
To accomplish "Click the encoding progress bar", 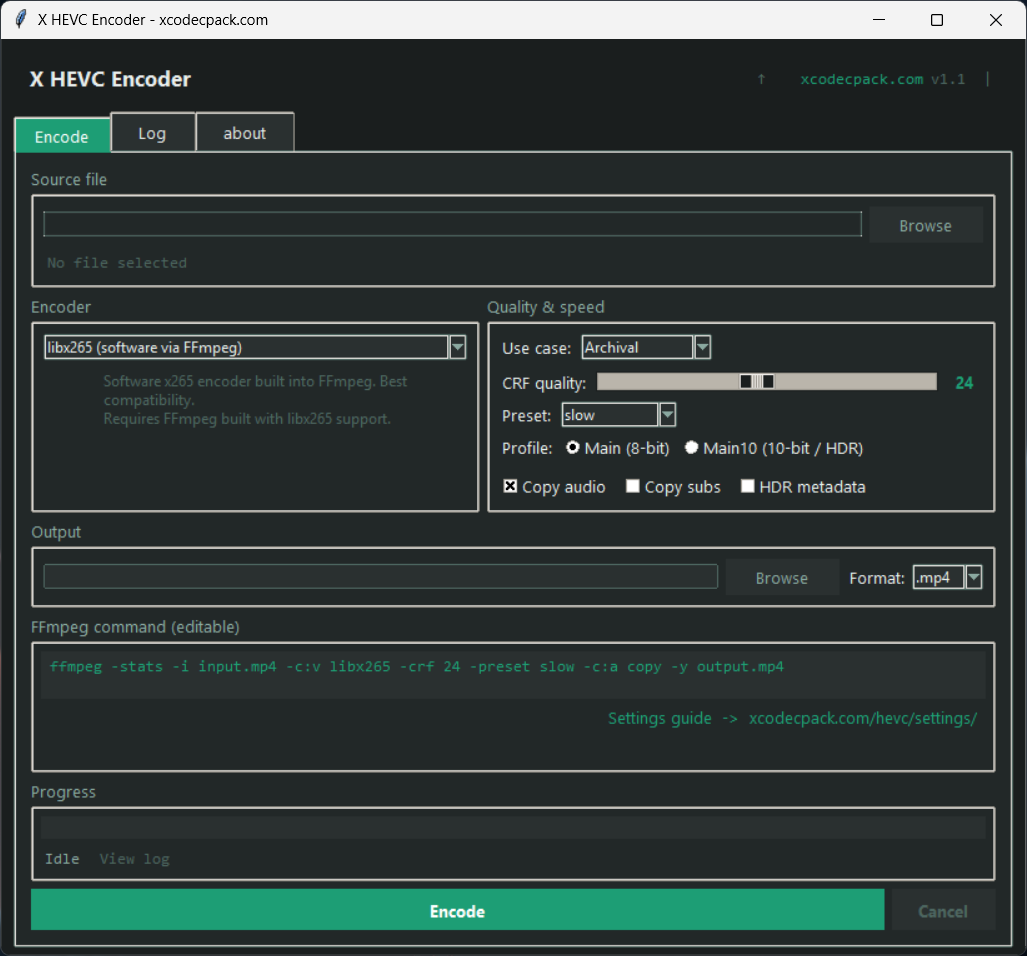I will tap(513, 828).
